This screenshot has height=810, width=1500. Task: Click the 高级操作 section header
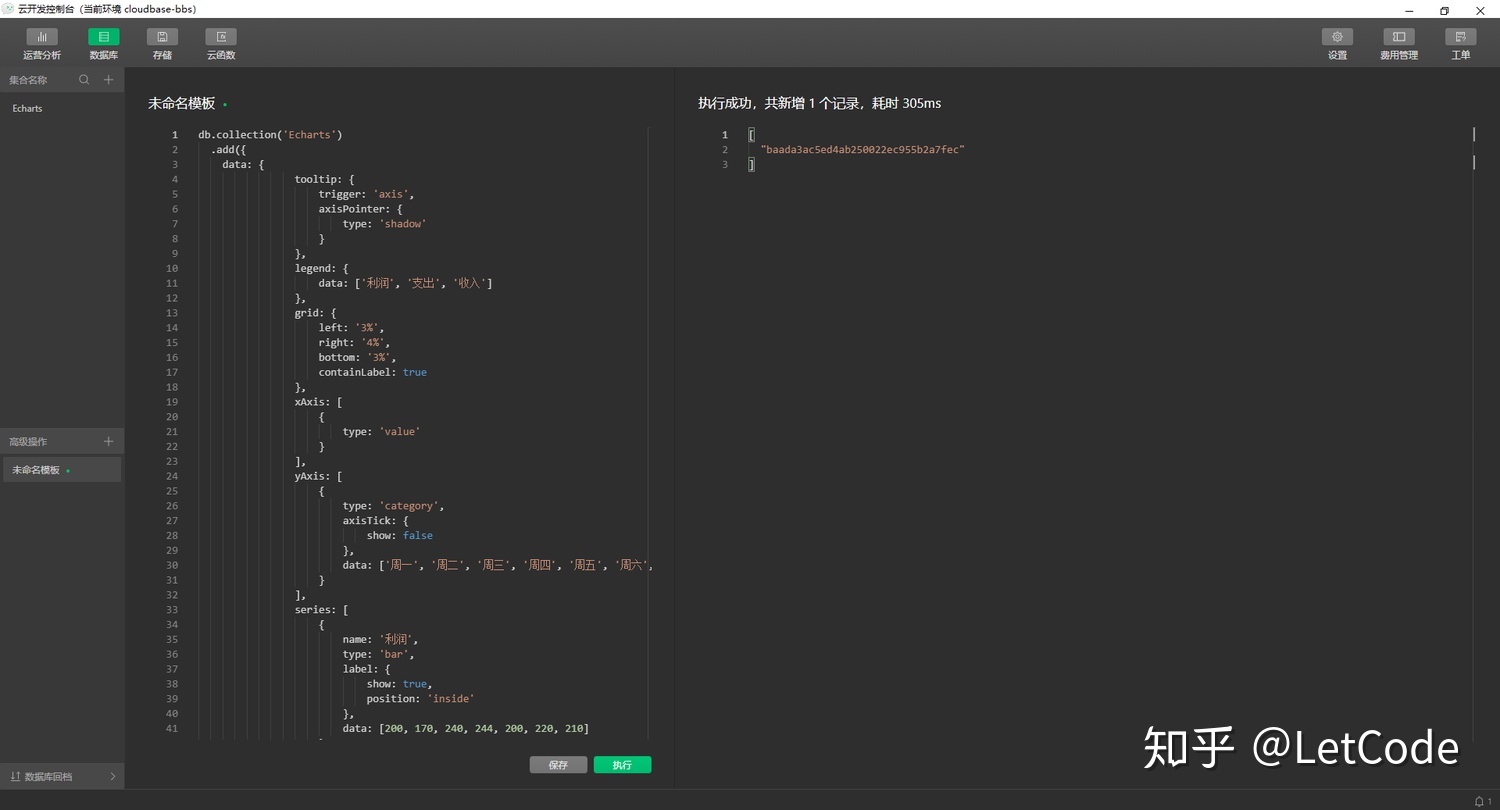(x=28, y=441)
